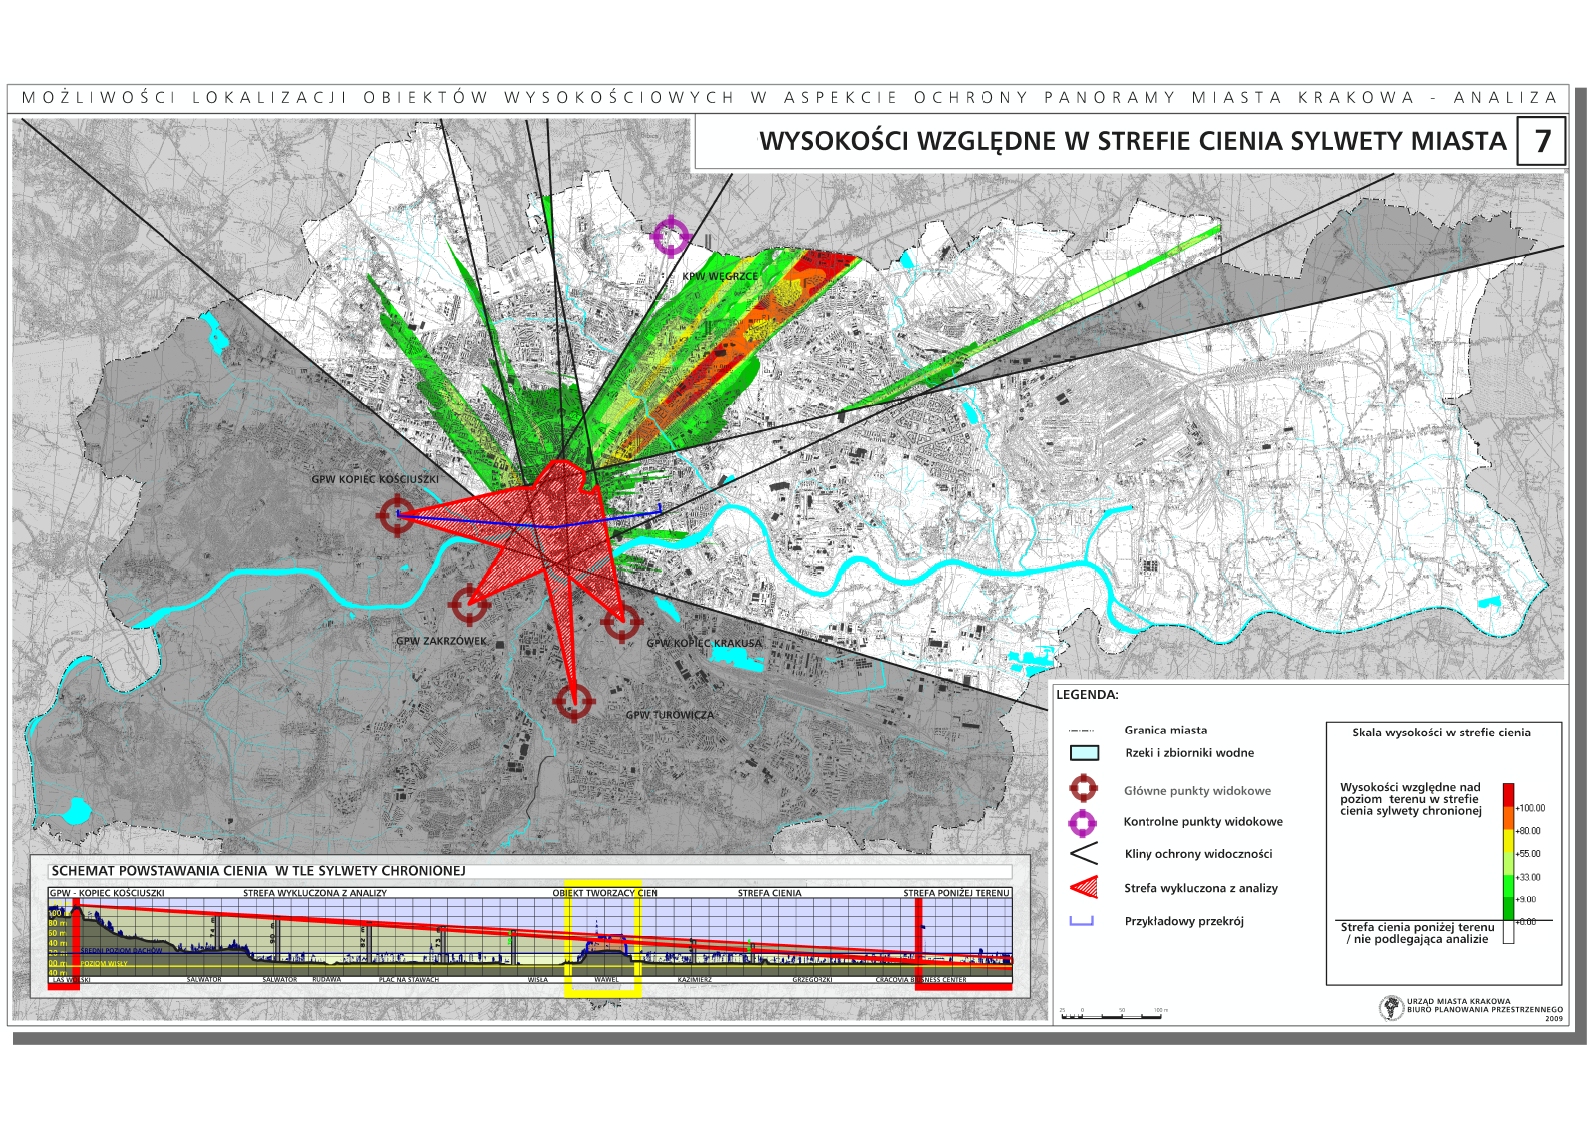1587x1123 pixels.
Task: Click the purple Kontrolne punkty widokowe legend icon
Action: (x=1083, y=822)
